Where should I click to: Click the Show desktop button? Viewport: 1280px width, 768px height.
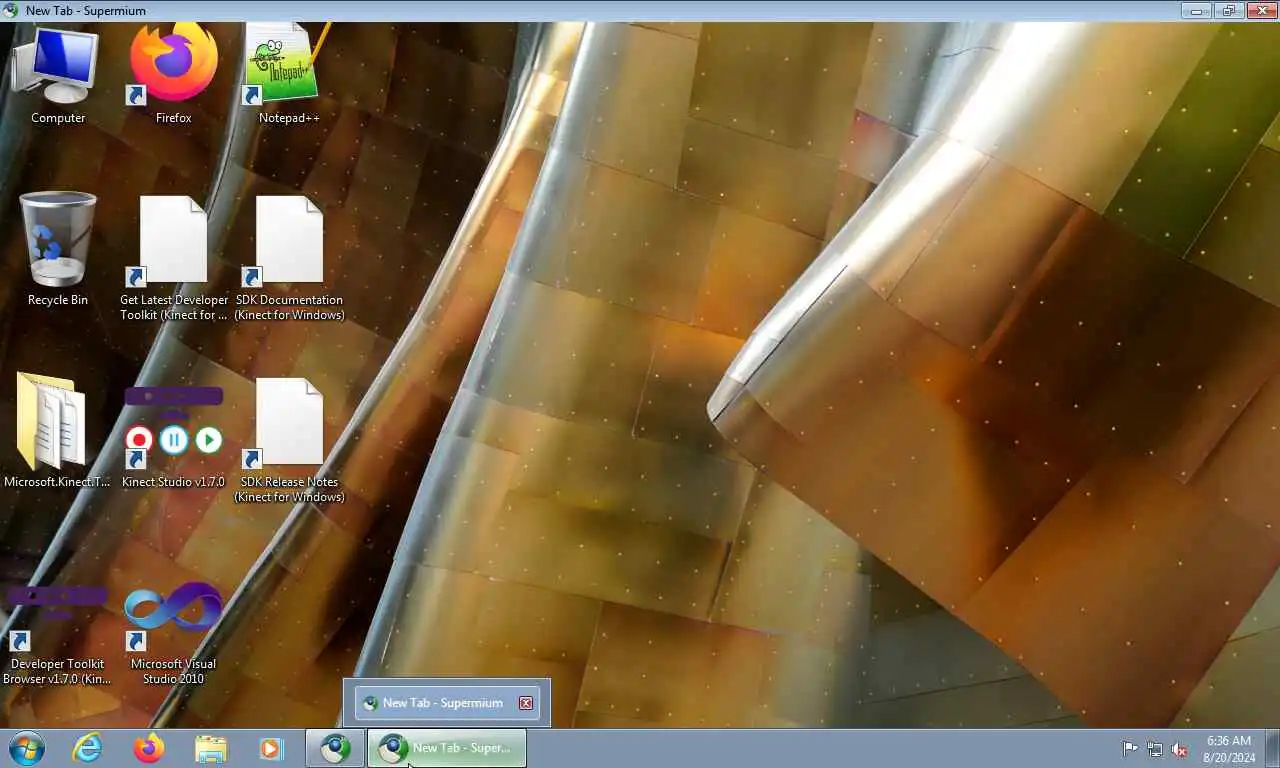(x=1272, y=749)
